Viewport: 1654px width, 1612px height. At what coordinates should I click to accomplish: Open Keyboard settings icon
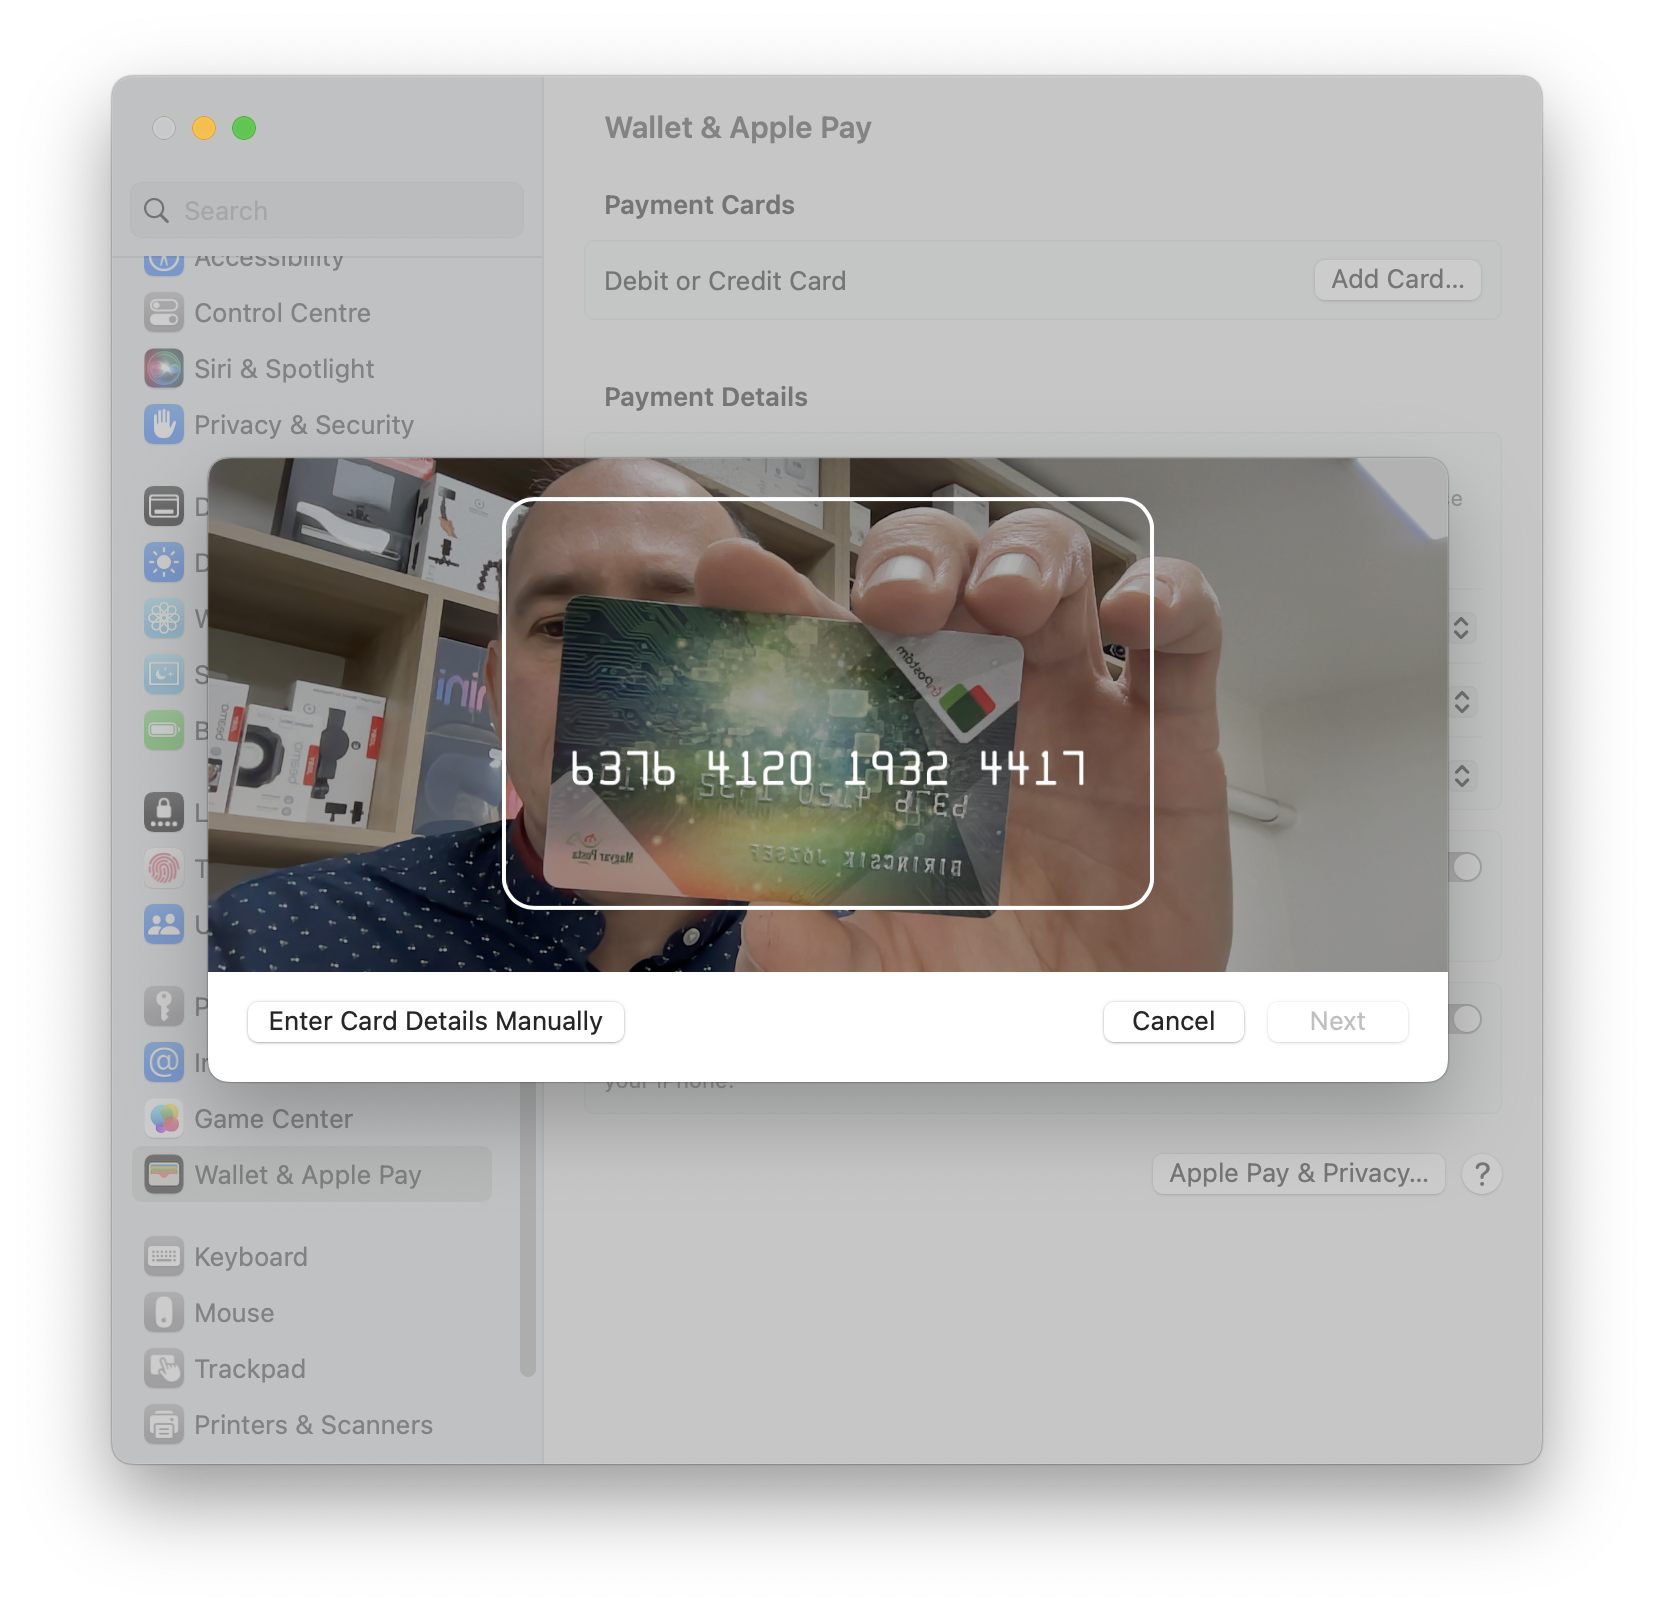[x=164, y=1257]
